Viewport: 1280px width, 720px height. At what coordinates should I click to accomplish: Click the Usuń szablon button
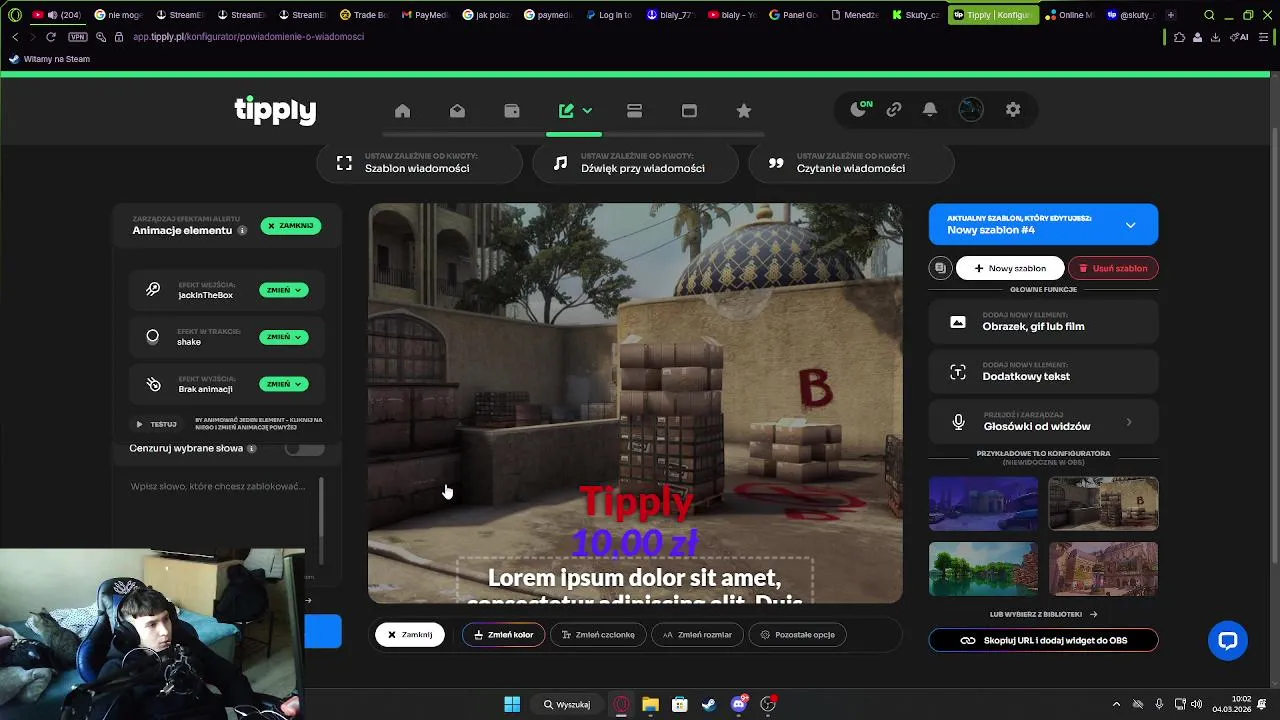1113,268
